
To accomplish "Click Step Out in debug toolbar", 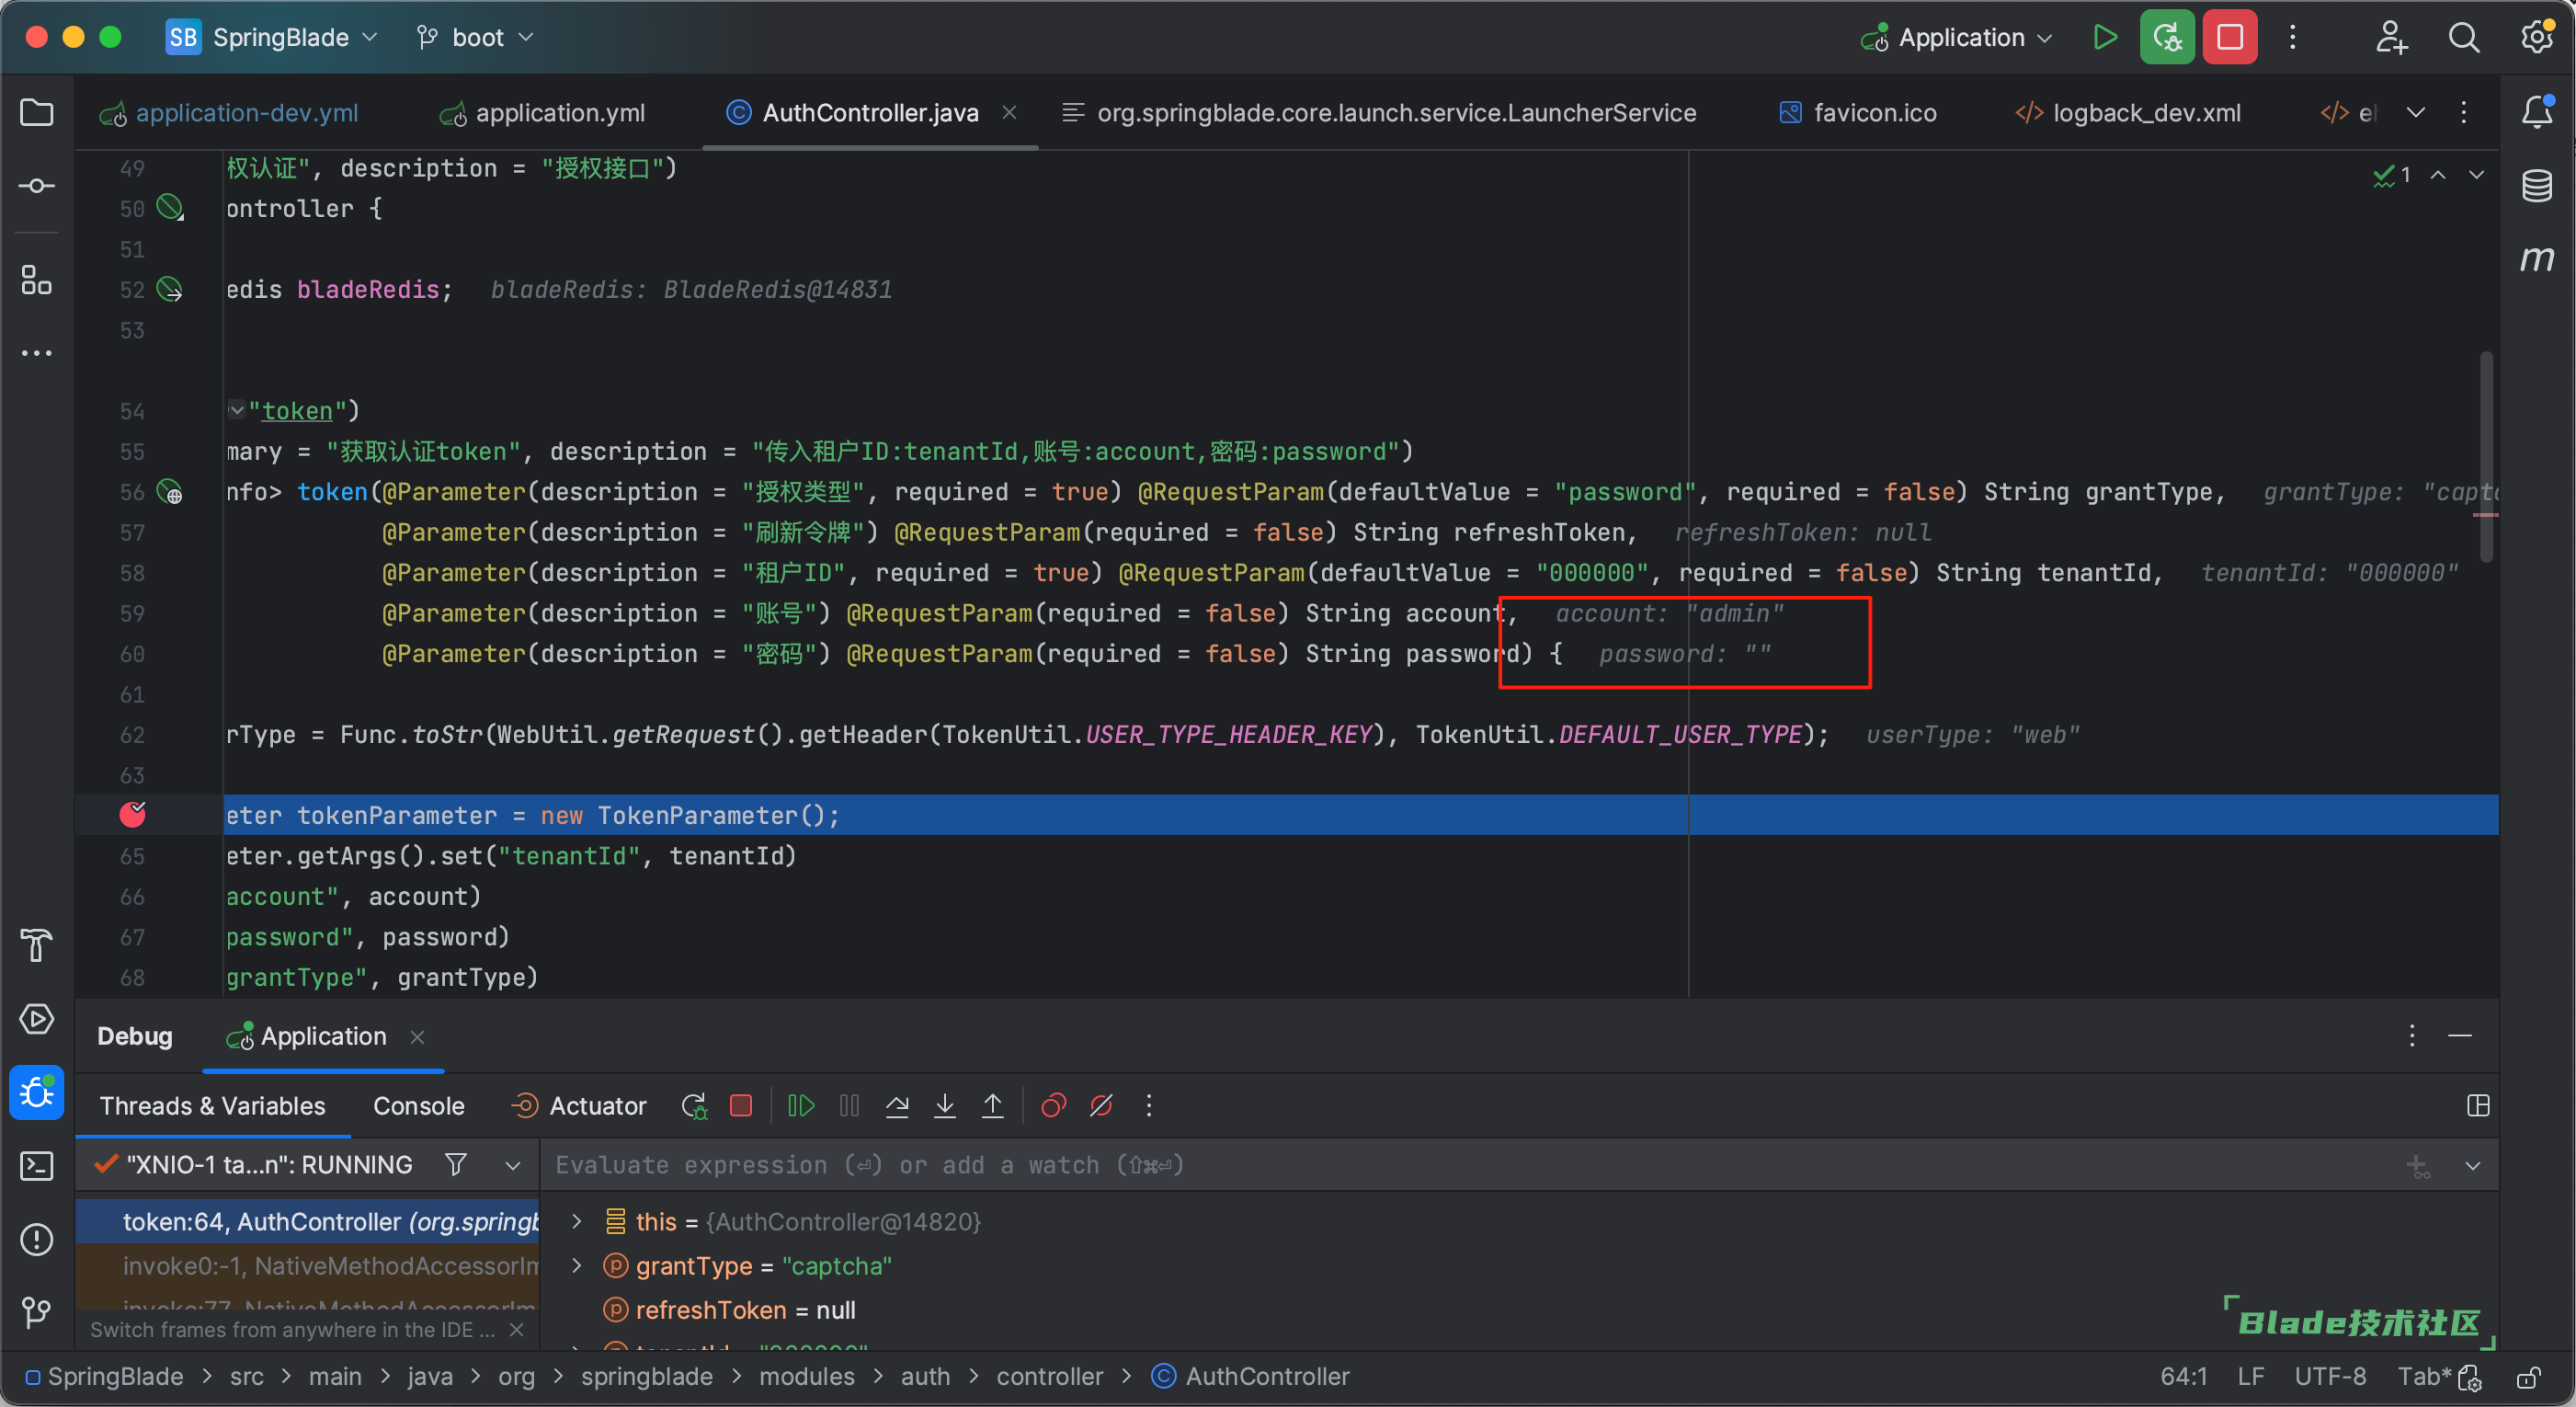I will coord(993,1106).
